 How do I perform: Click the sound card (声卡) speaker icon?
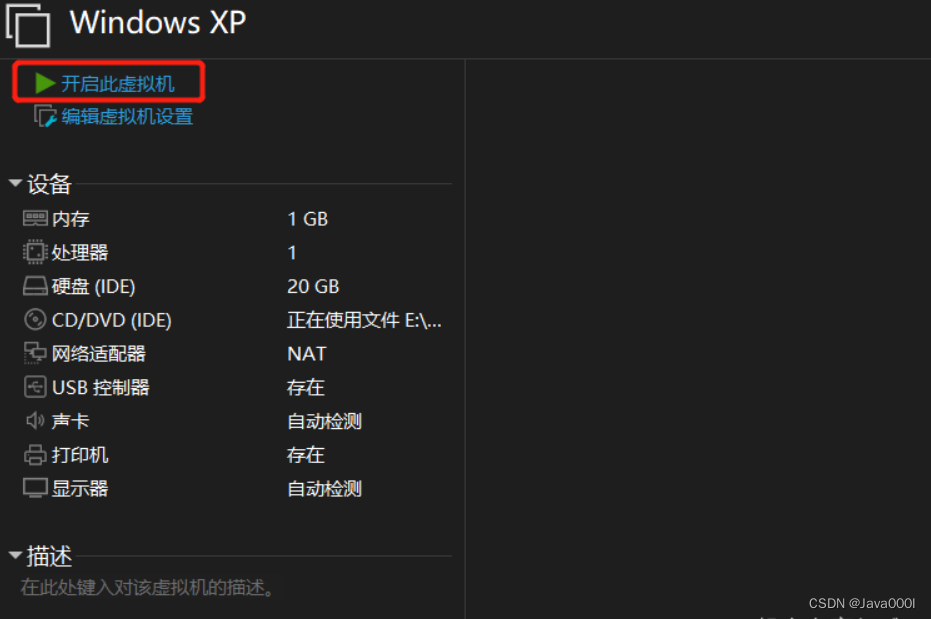(x=35, y=421)
